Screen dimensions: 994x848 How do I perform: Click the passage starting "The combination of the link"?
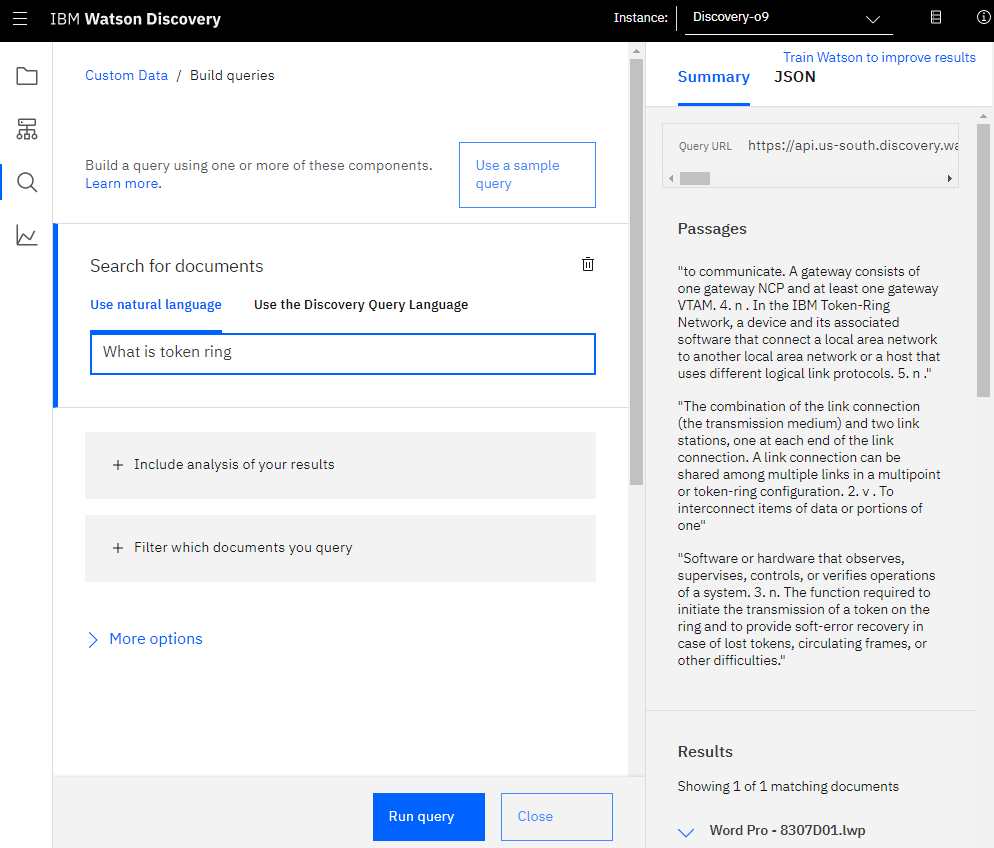coord(809,466)
